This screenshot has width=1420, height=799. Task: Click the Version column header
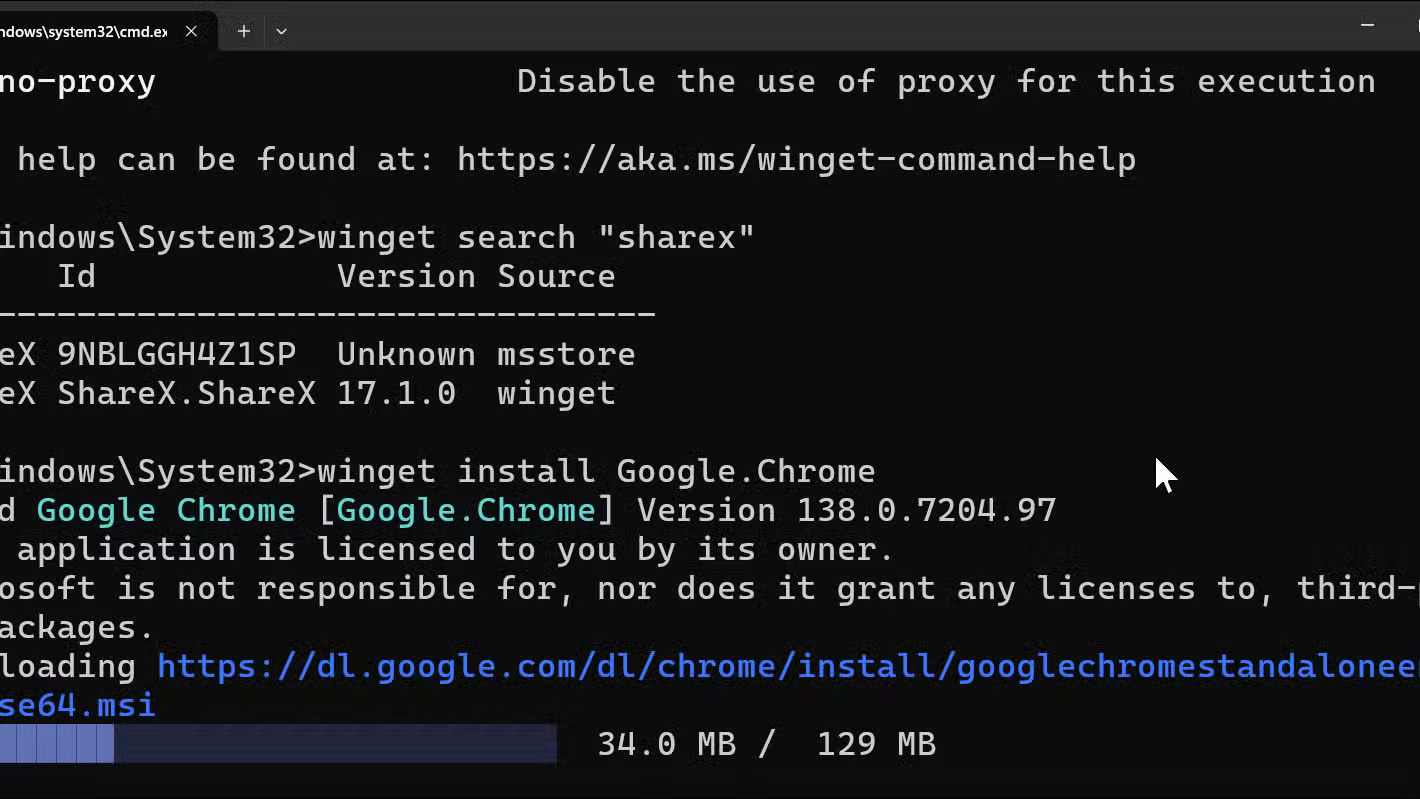pos(406,276)
